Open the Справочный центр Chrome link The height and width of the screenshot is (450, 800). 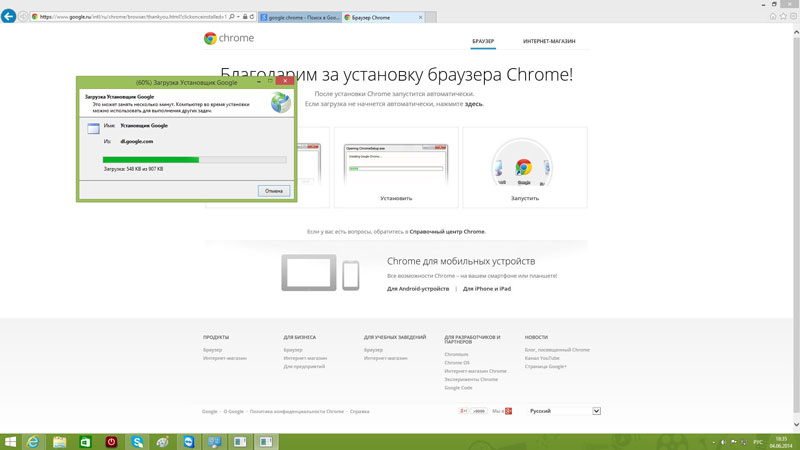pos(447,232)
